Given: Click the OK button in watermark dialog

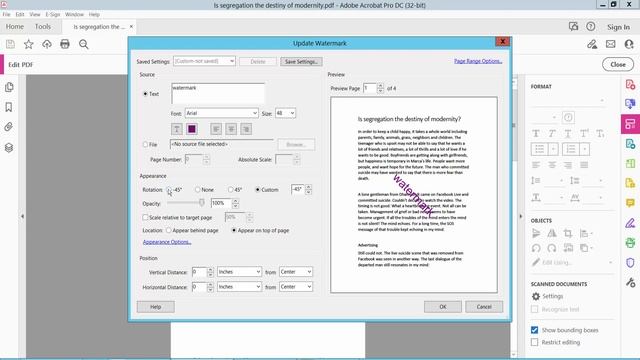Looking at the screenshot, I should pos(443,307).
